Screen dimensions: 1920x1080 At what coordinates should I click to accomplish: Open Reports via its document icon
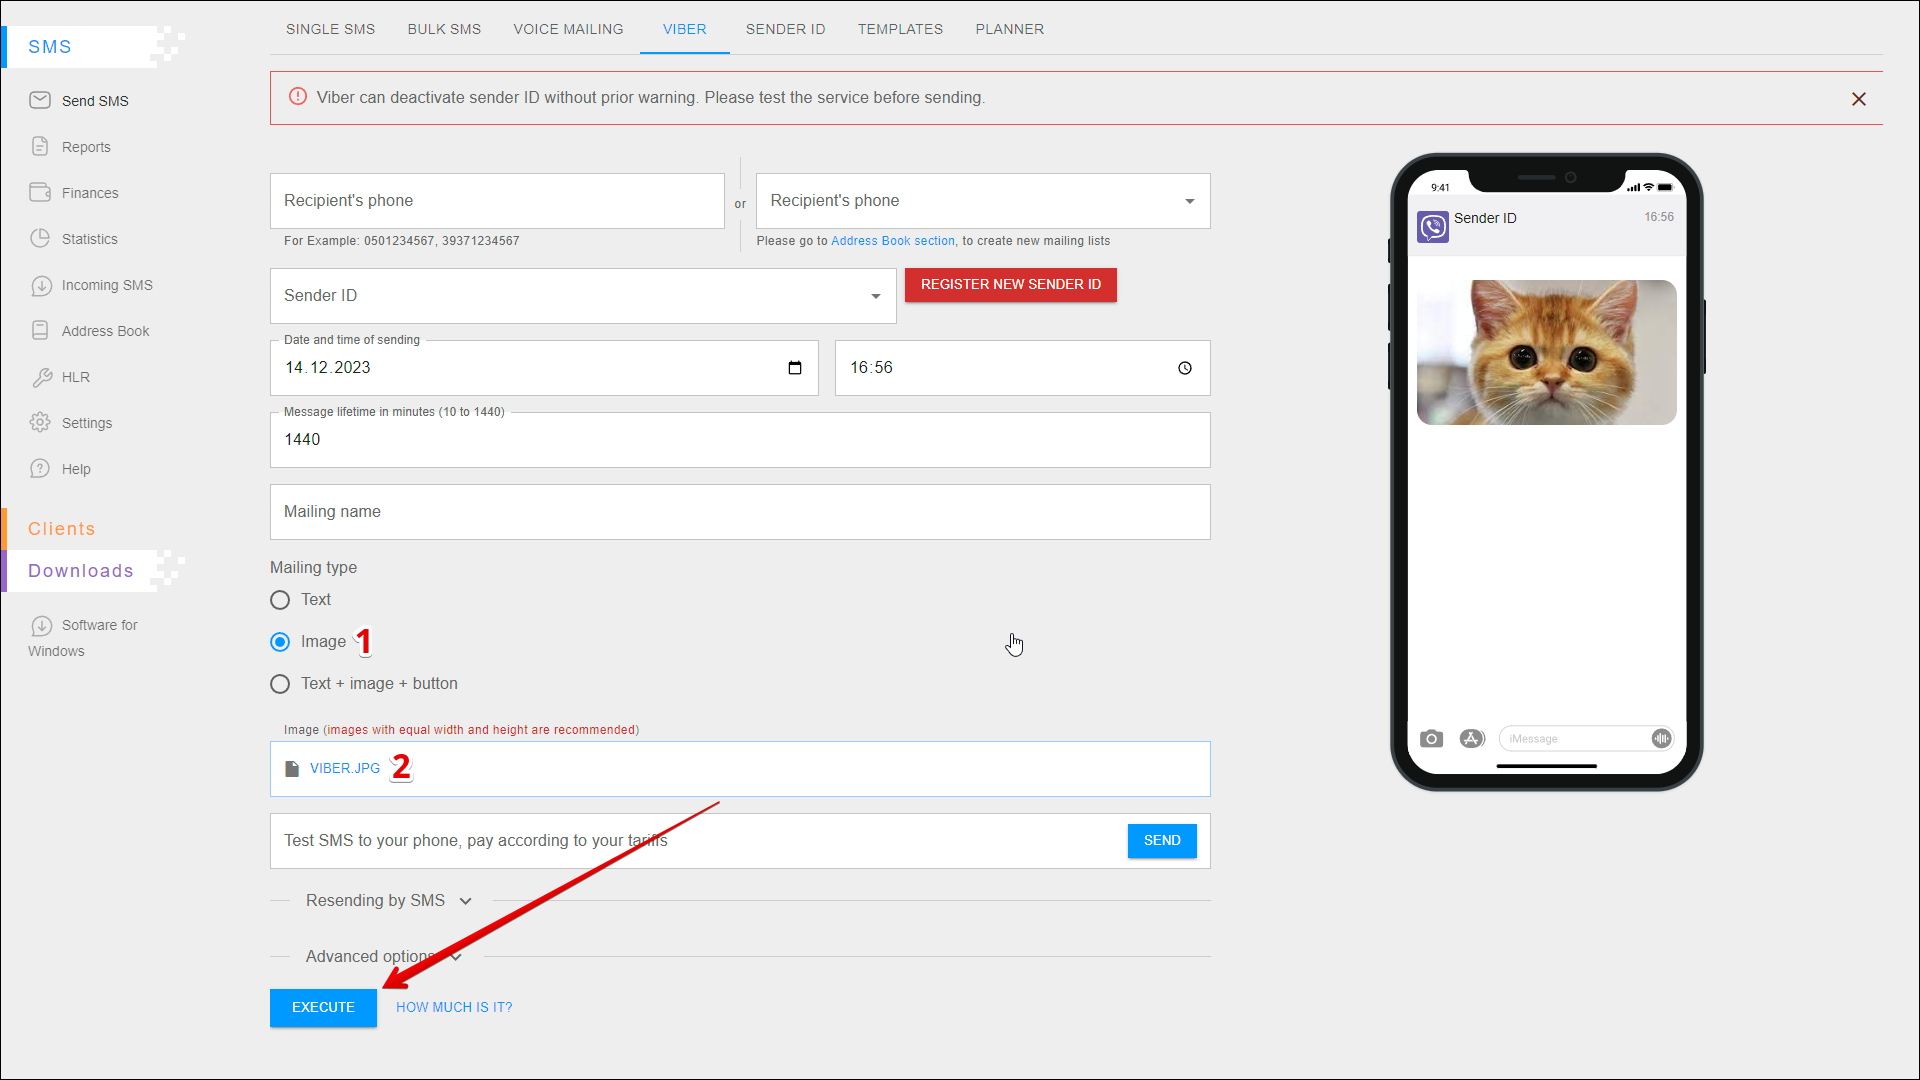tap(40, 146)
